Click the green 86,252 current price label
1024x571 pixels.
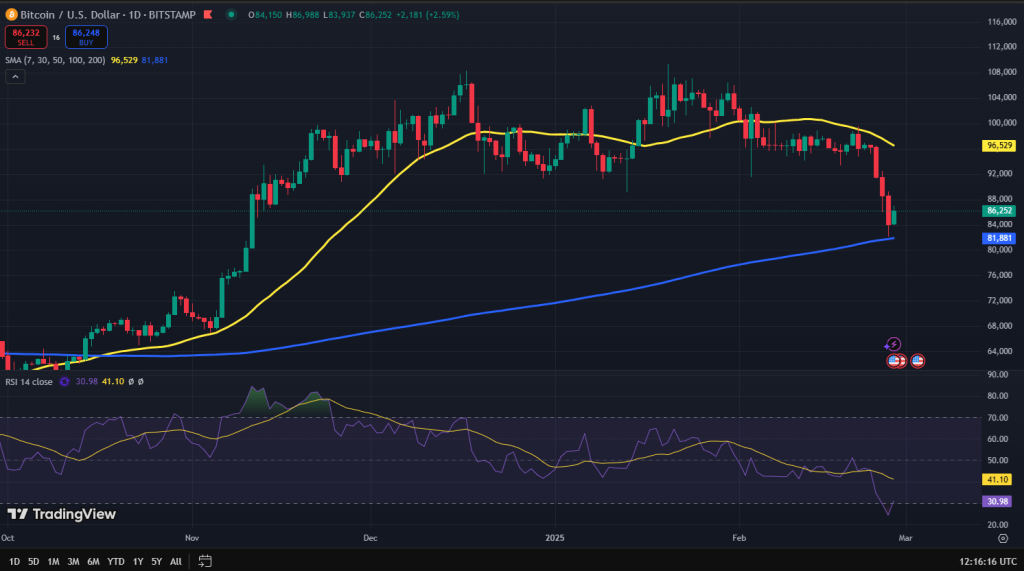999,210
